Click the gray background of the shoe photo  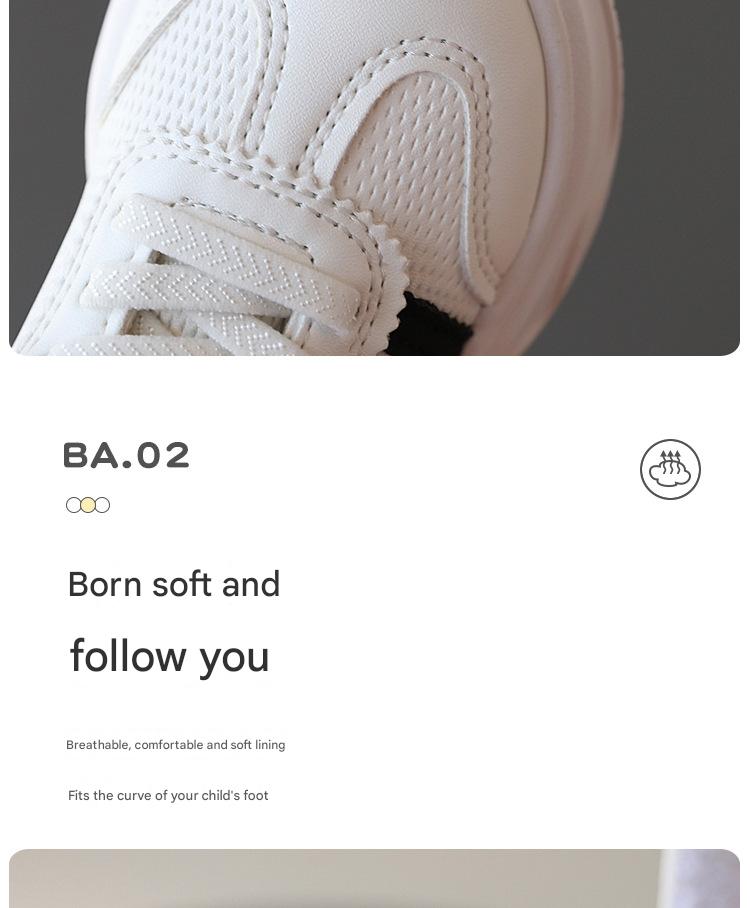point(683,174)
